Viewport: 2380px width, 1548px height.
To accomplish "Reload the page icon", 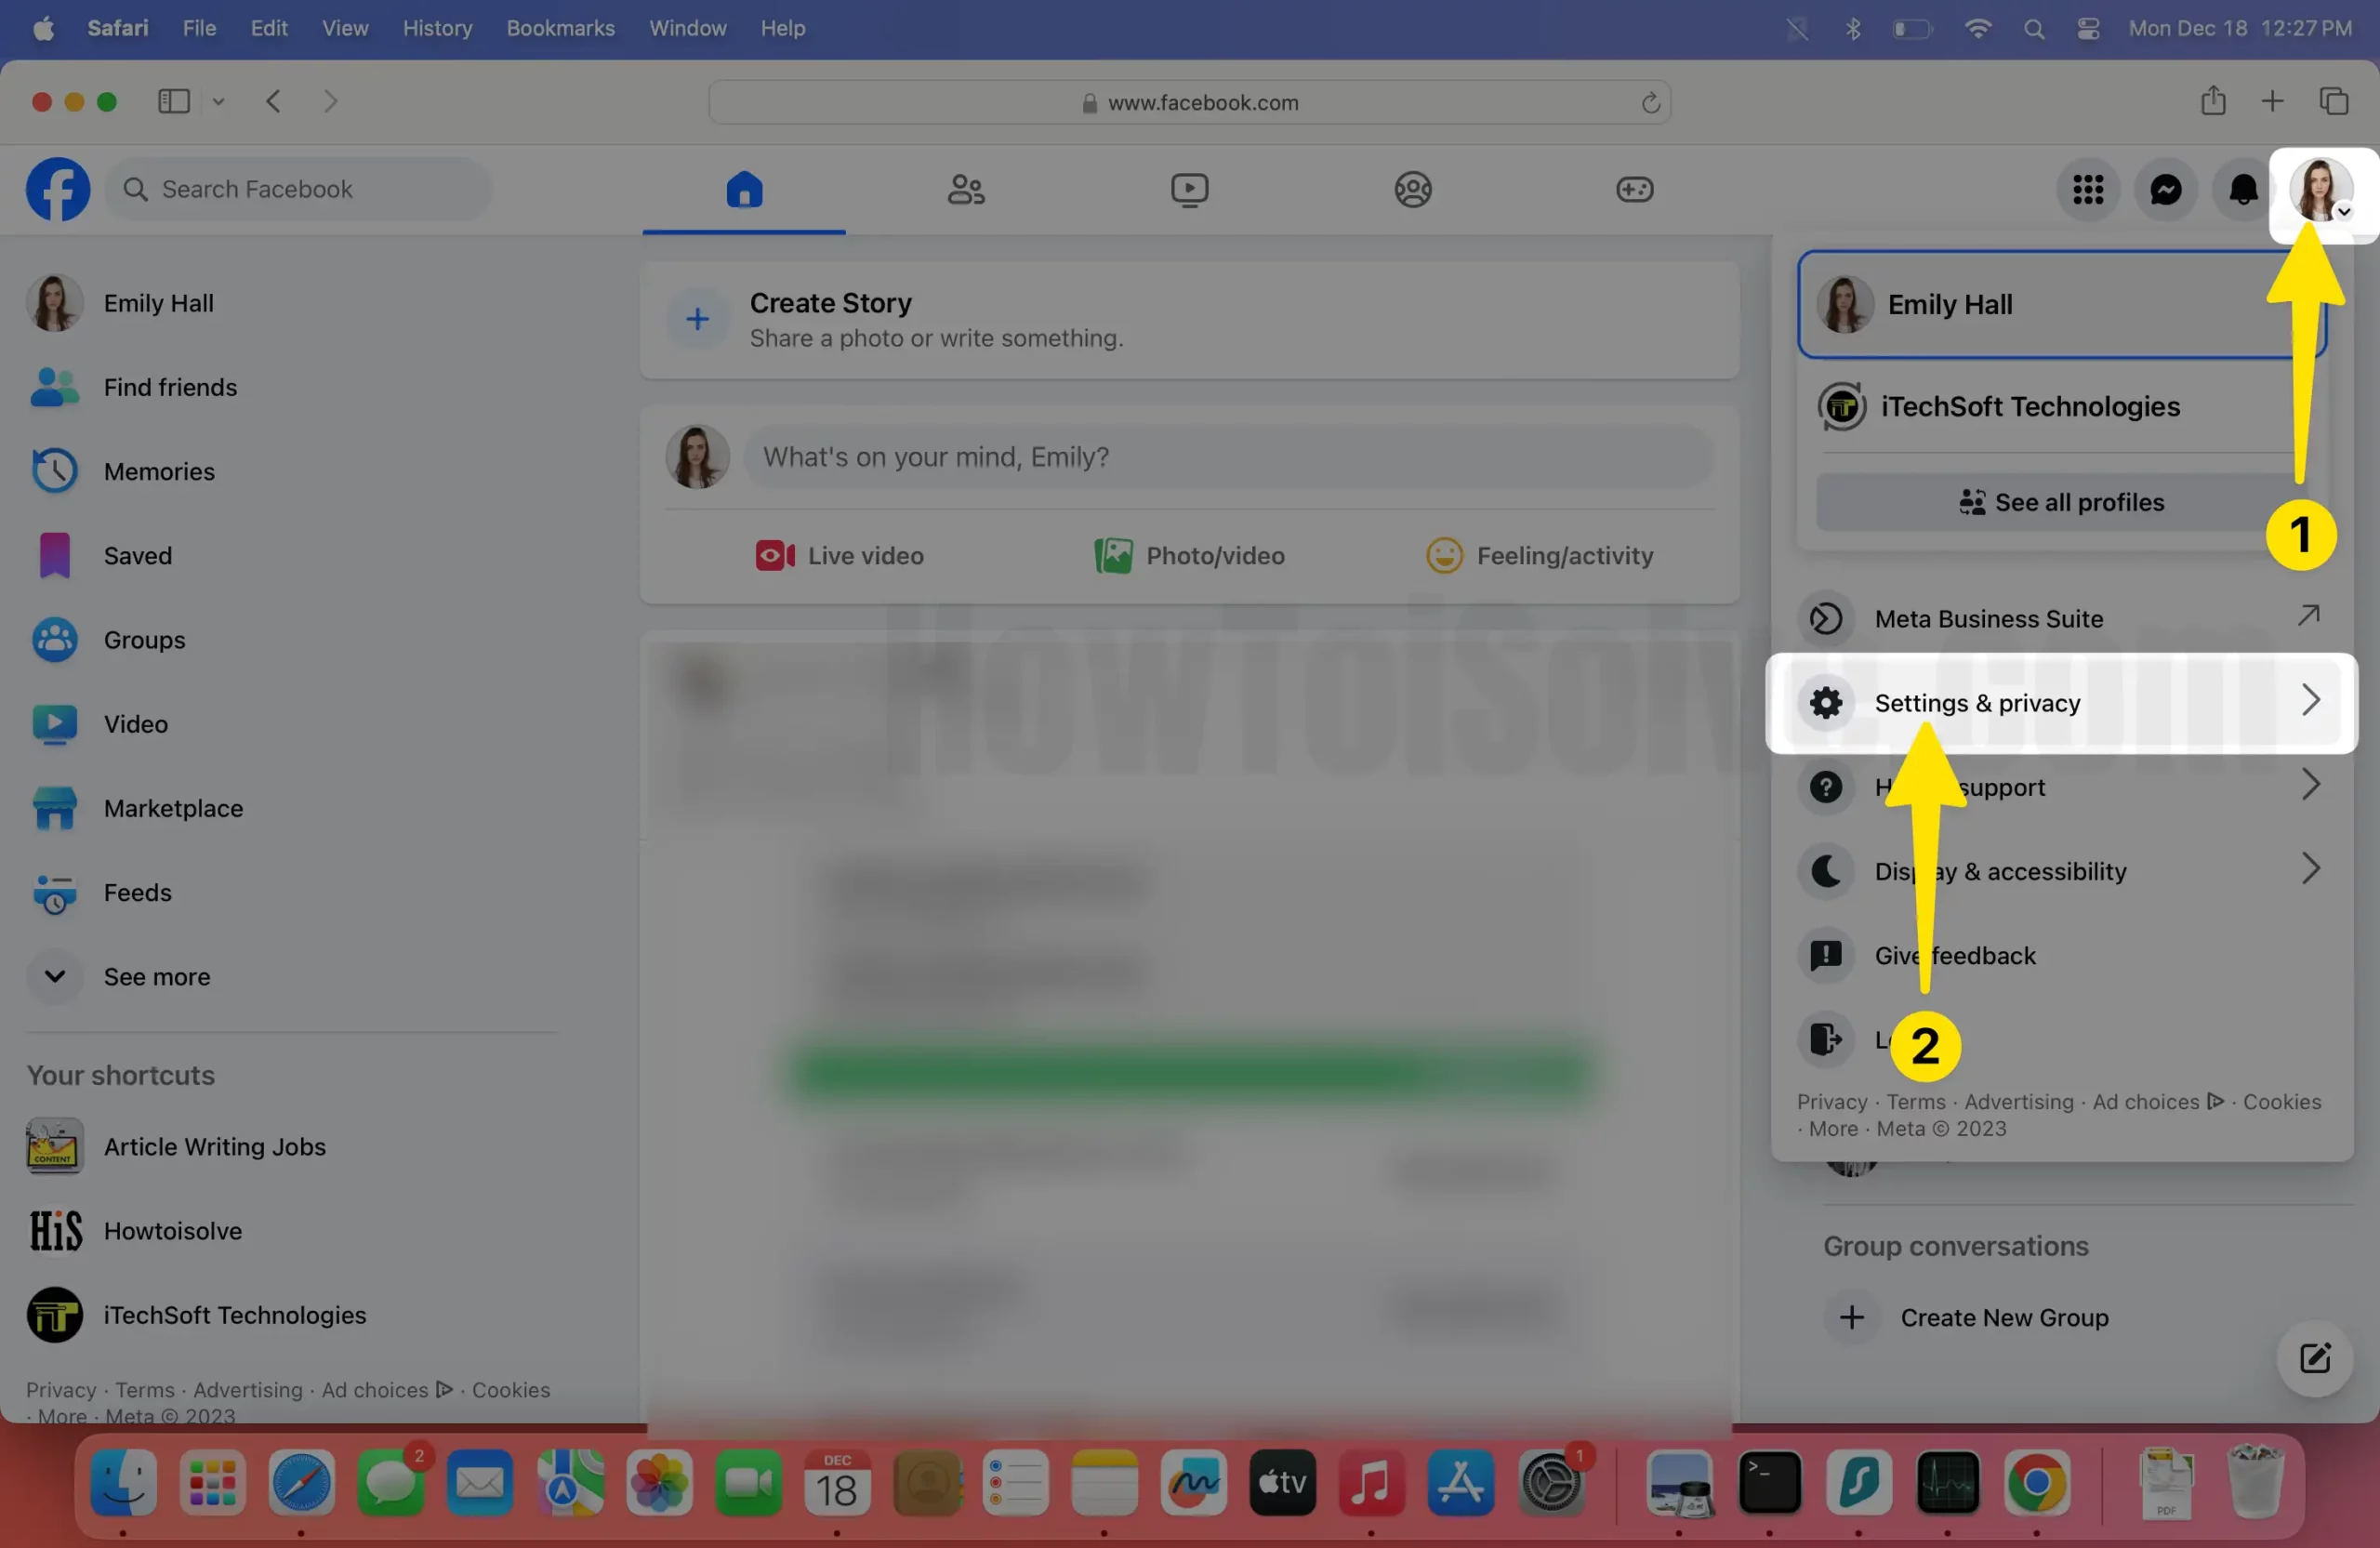I will coord(1650,102).
